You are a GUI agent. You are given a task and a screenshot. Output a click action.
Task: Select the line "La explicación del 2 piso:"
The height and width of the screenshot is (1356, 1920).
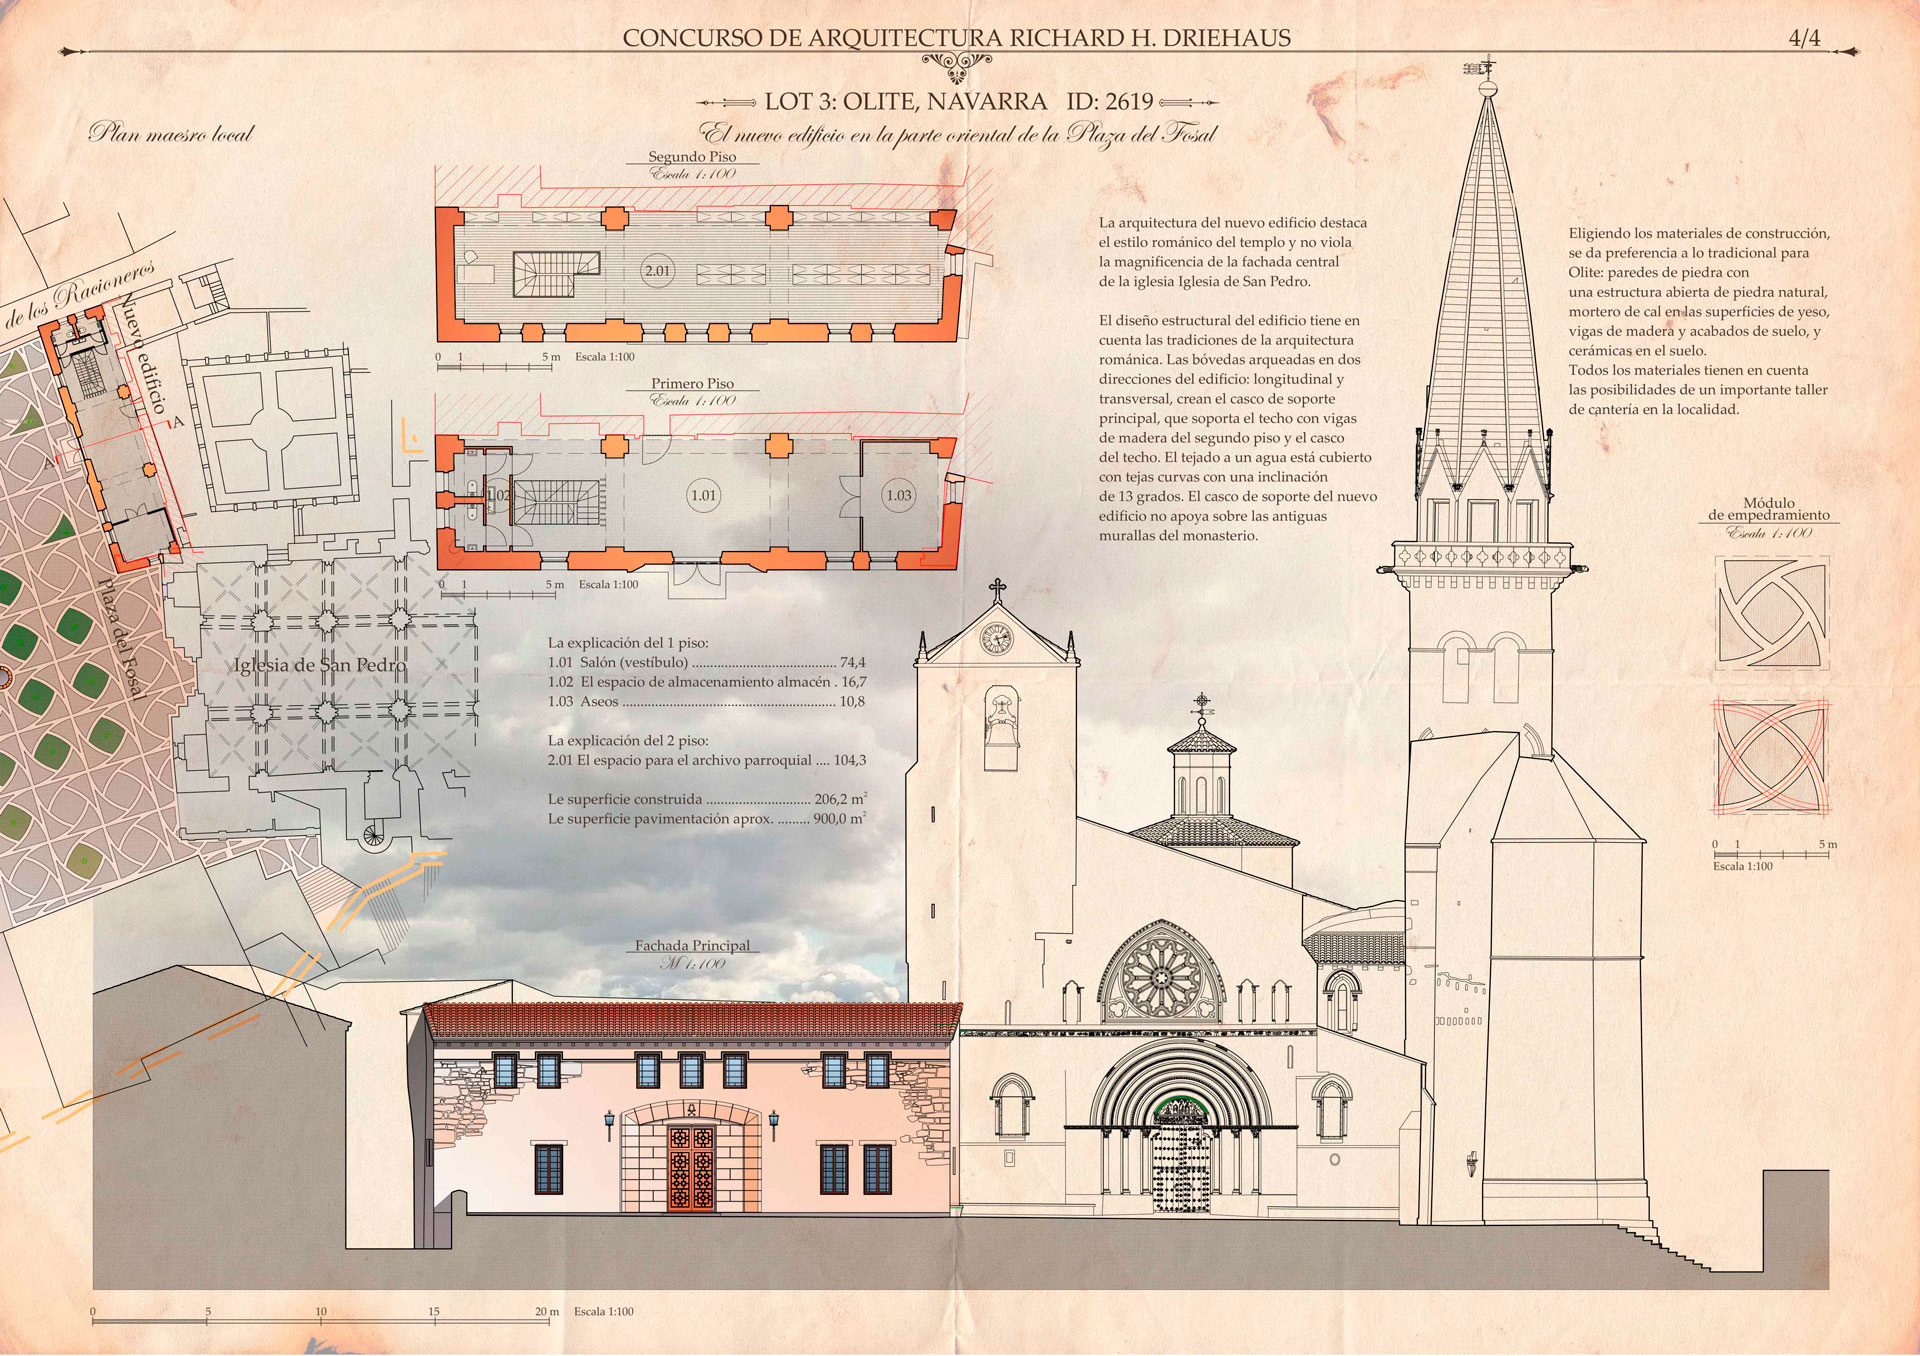click(x=628, y=741)
